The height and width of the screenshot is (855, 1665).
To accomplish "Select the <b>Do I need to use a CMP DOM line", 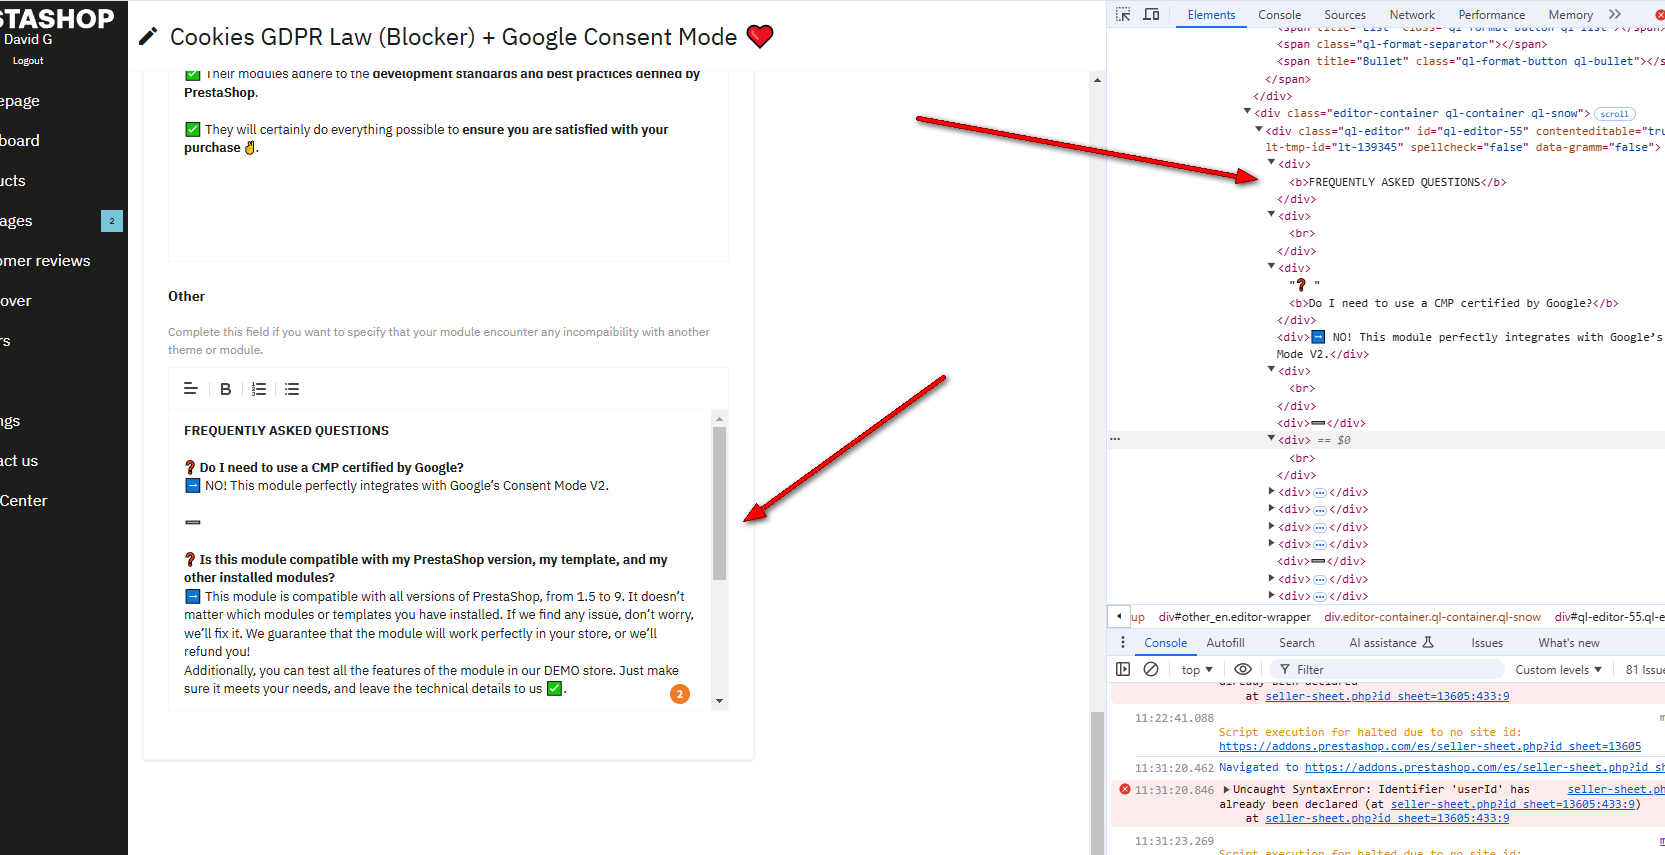I will coord(1453,303).
